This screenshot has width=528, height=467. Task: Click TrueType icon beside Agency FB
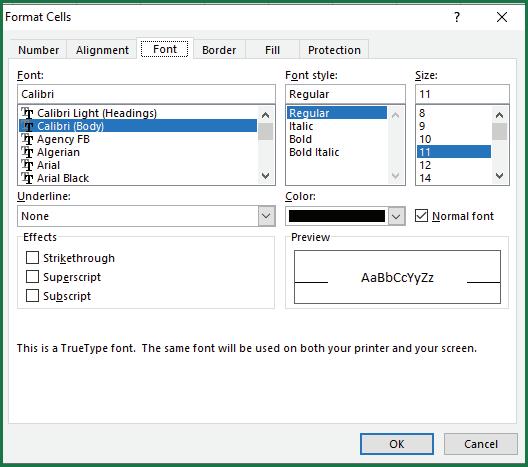[27, 139]
